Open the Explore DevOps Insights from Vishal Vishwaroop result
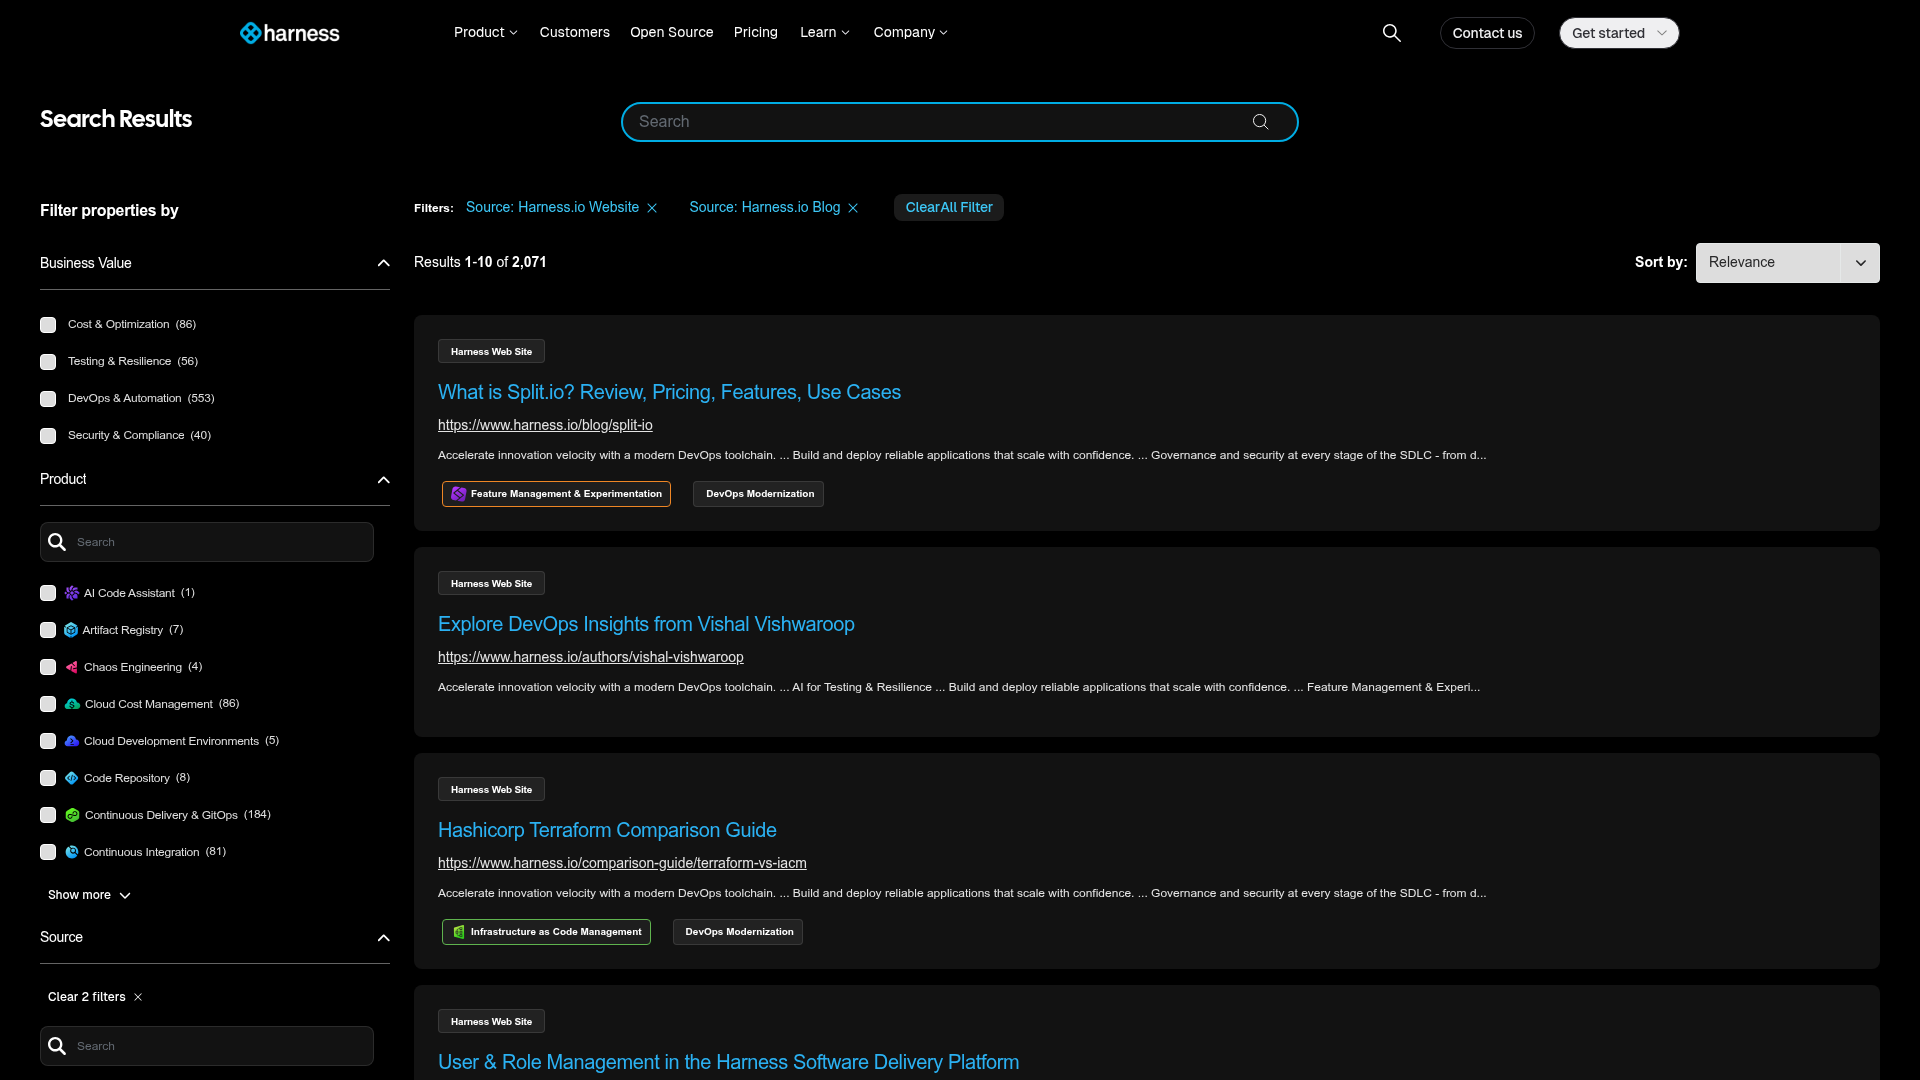Image resolution: width=1920 pixels, height=1080 pixels. pos(646,625)
